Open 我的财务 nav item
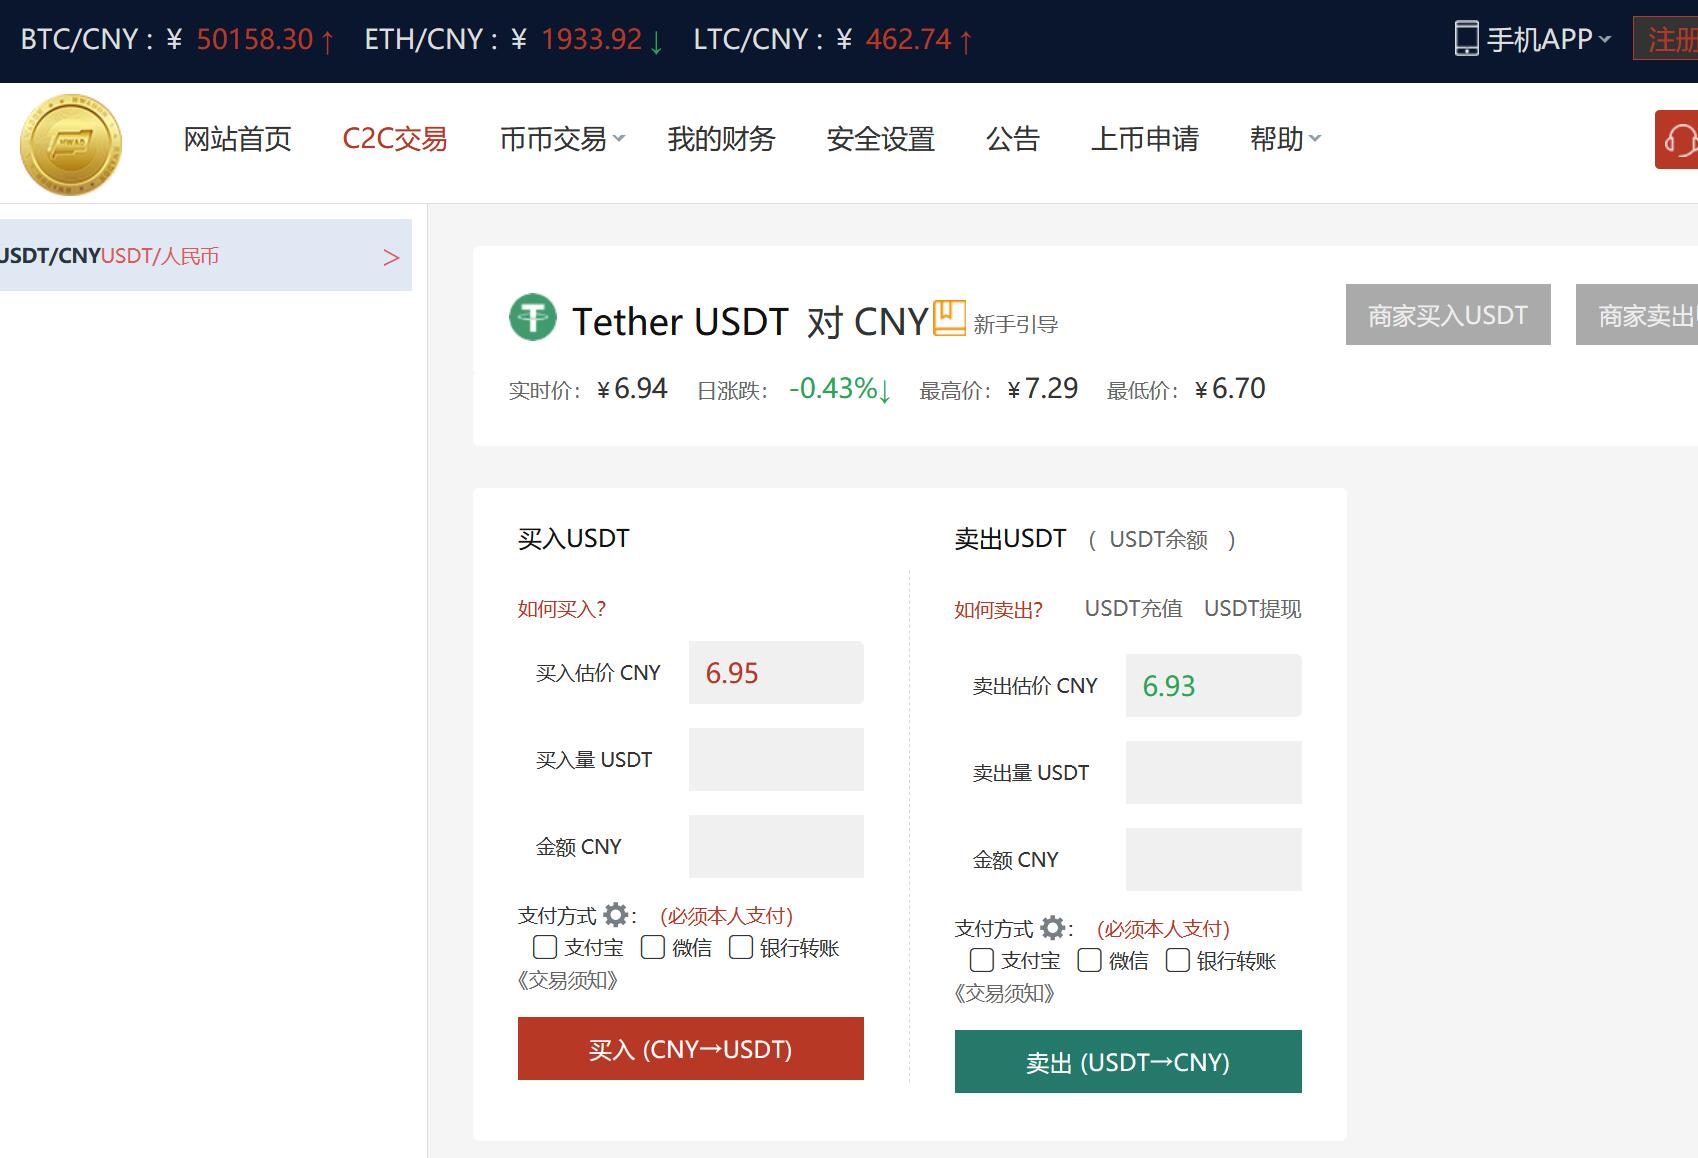This screenshot has height=1158, width=1698. (721, 139)
